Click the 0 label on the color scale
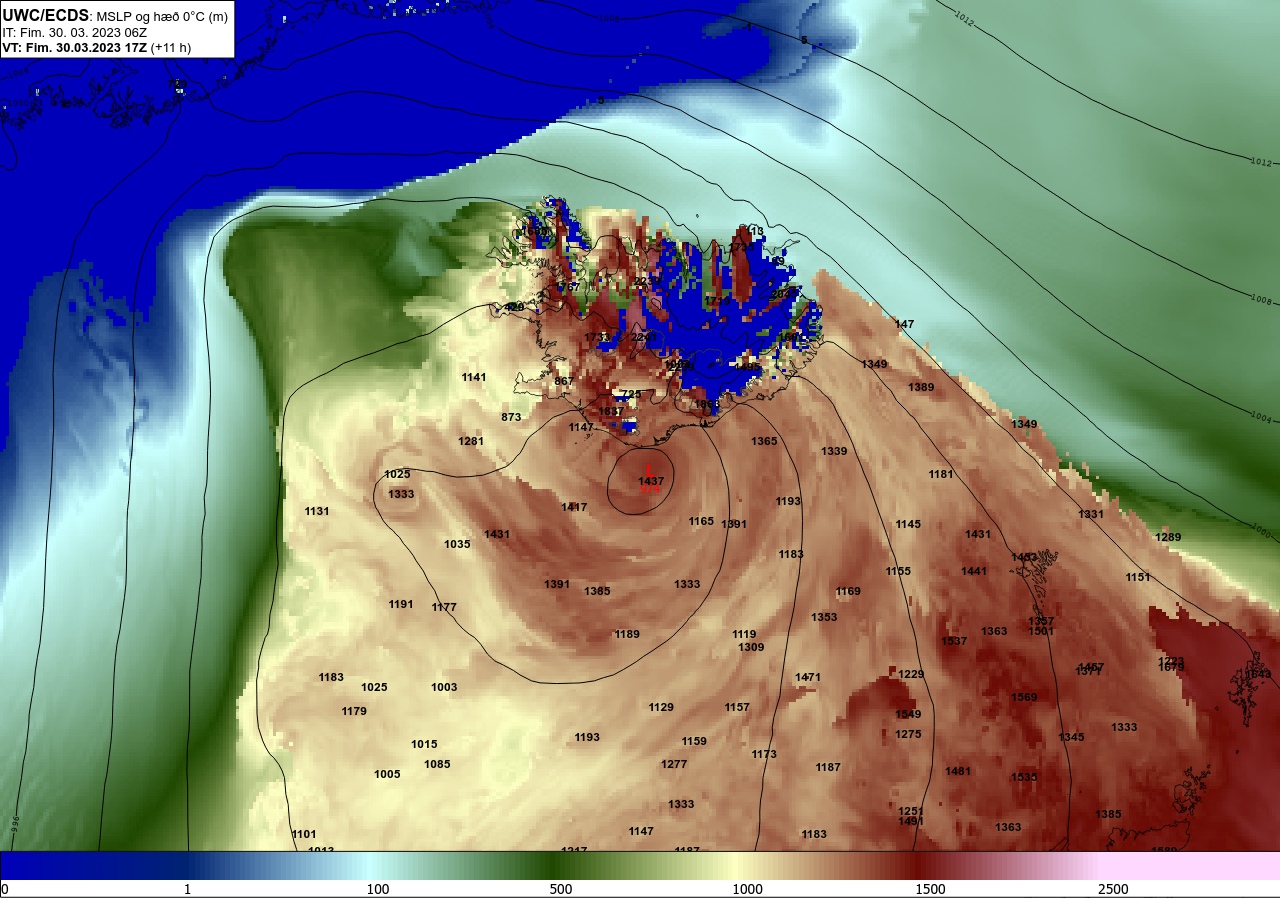This screenshot has width=1280, height=898. click(5, 889)
